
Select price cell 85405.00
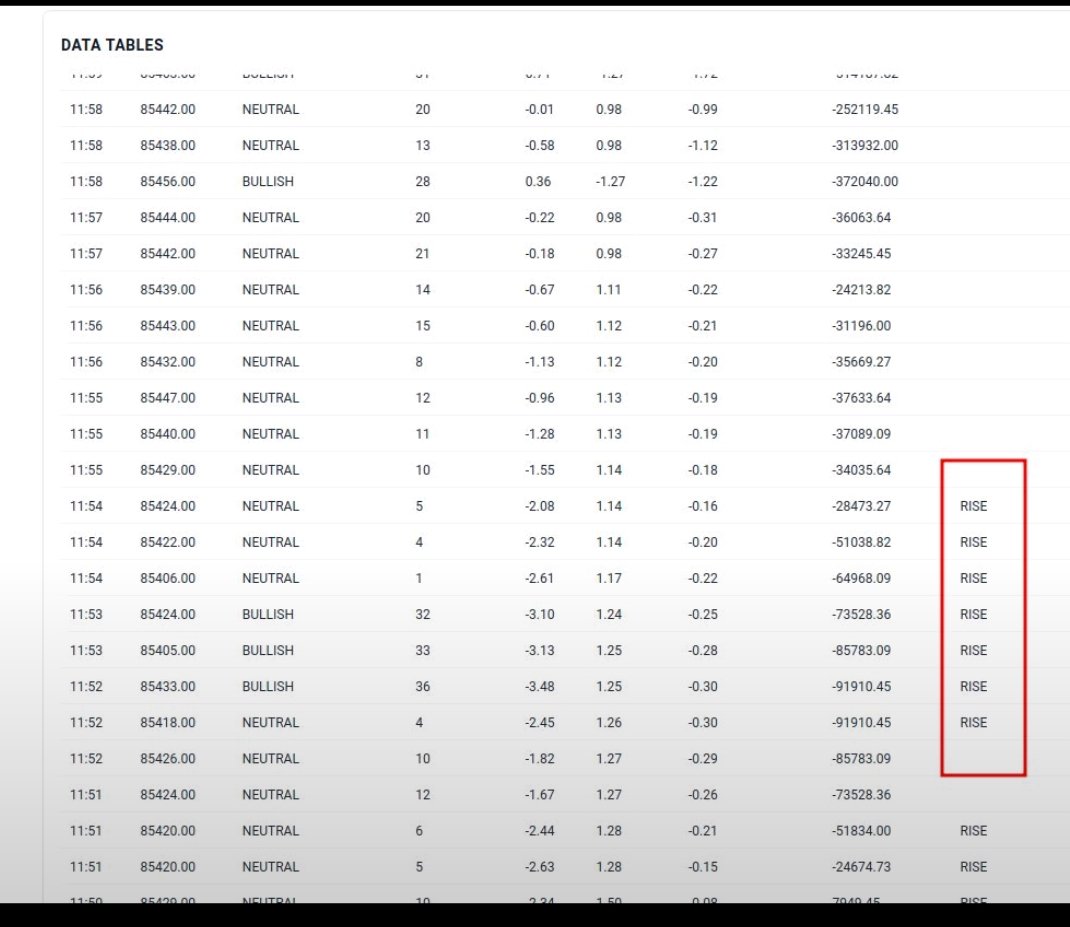(168, 651)
